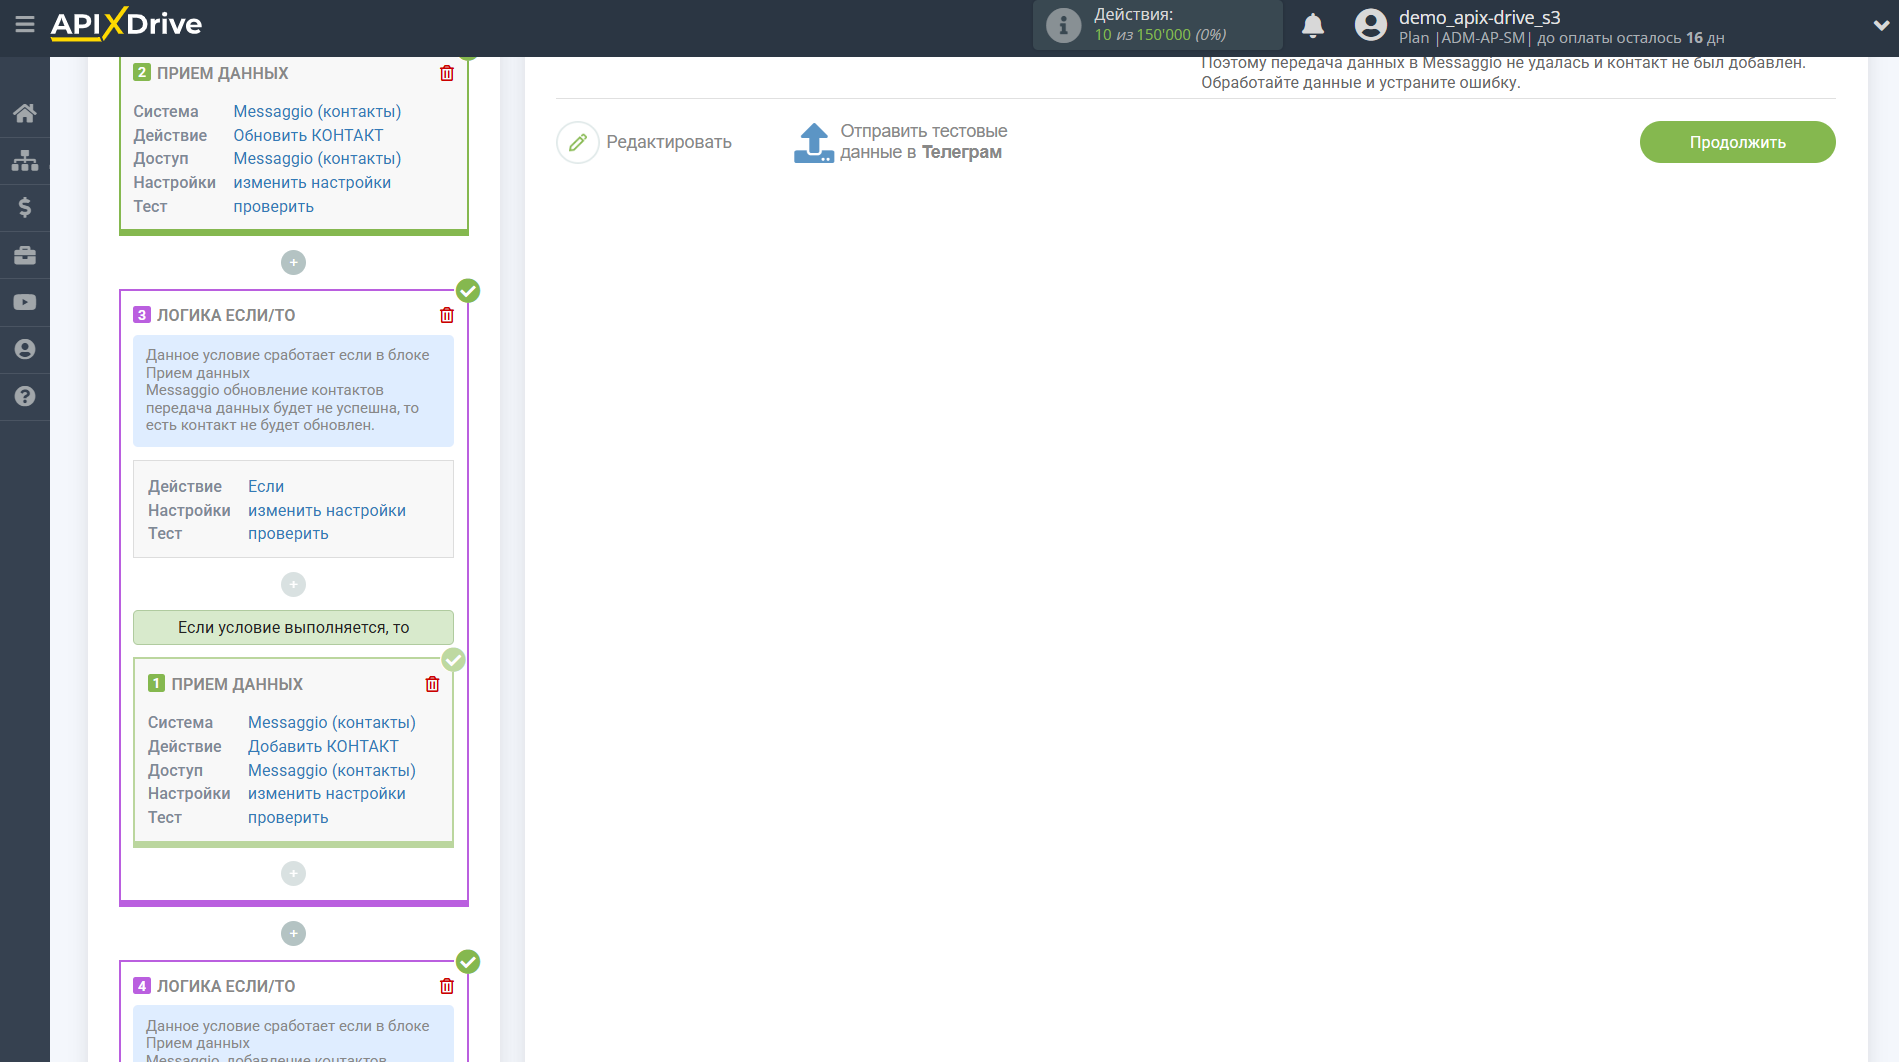Viewport: 1899px width, 1062px height.
Task: Click the APIXDrive logo
Action: point(126,24)
